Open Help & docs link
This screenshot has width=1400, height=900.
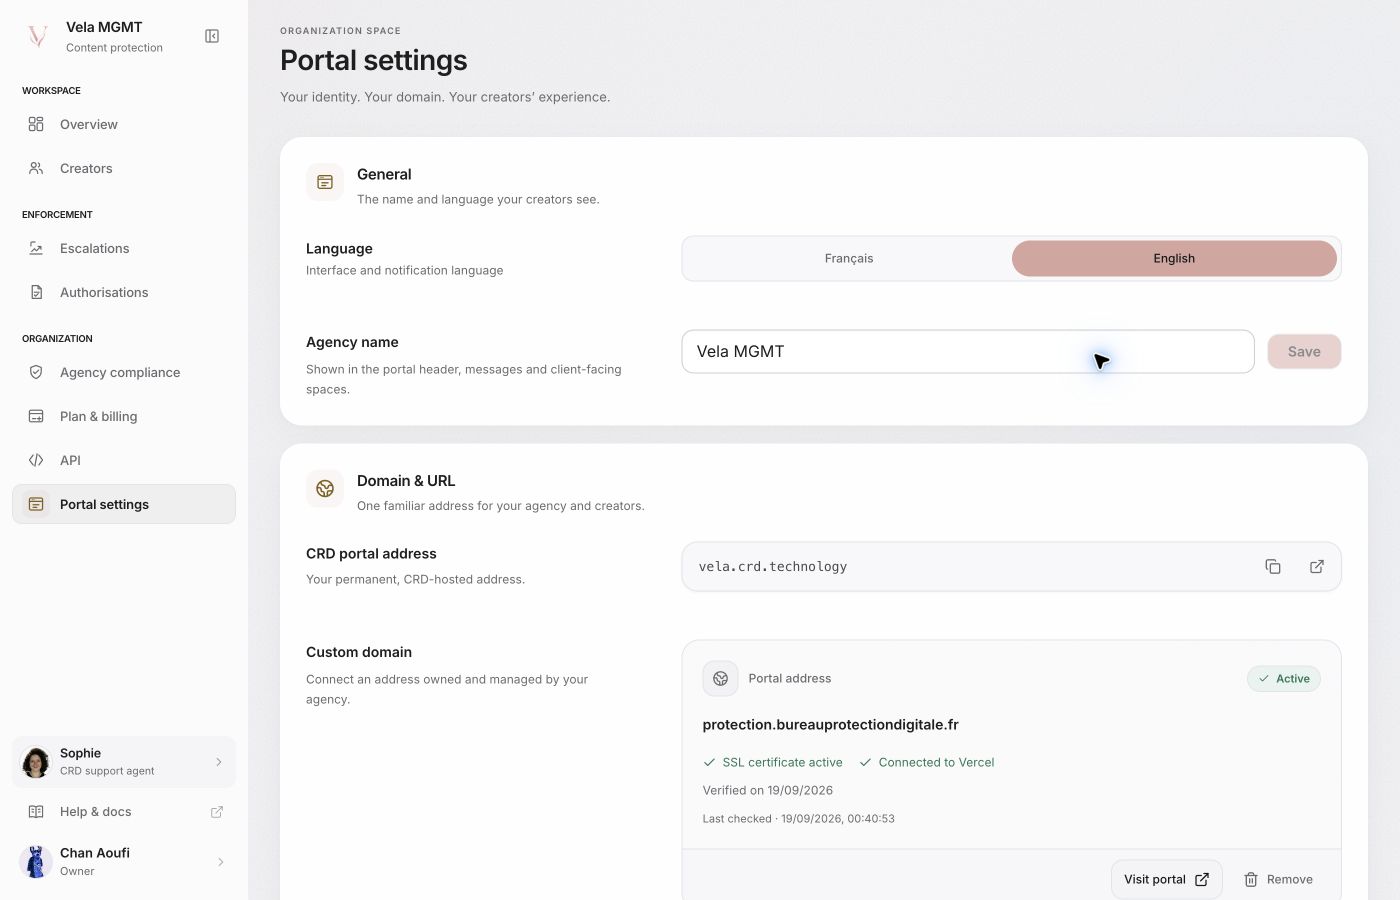pos(124,812)
